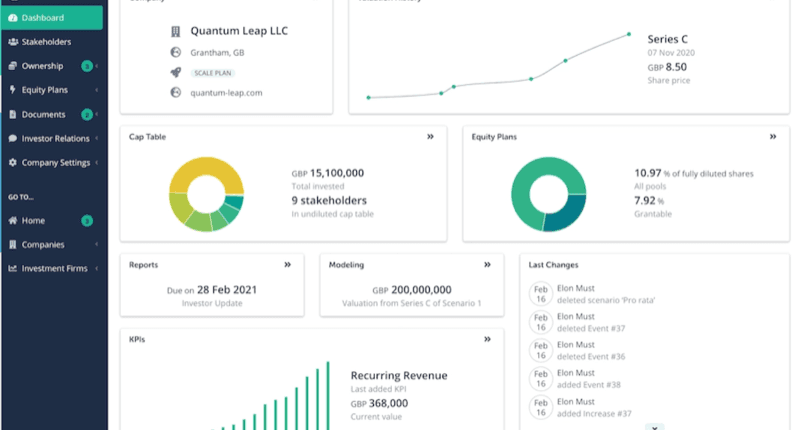800x430 pixels.
Task: Click the Ownership icon in sidebar
Action: [x=12, y=66]
